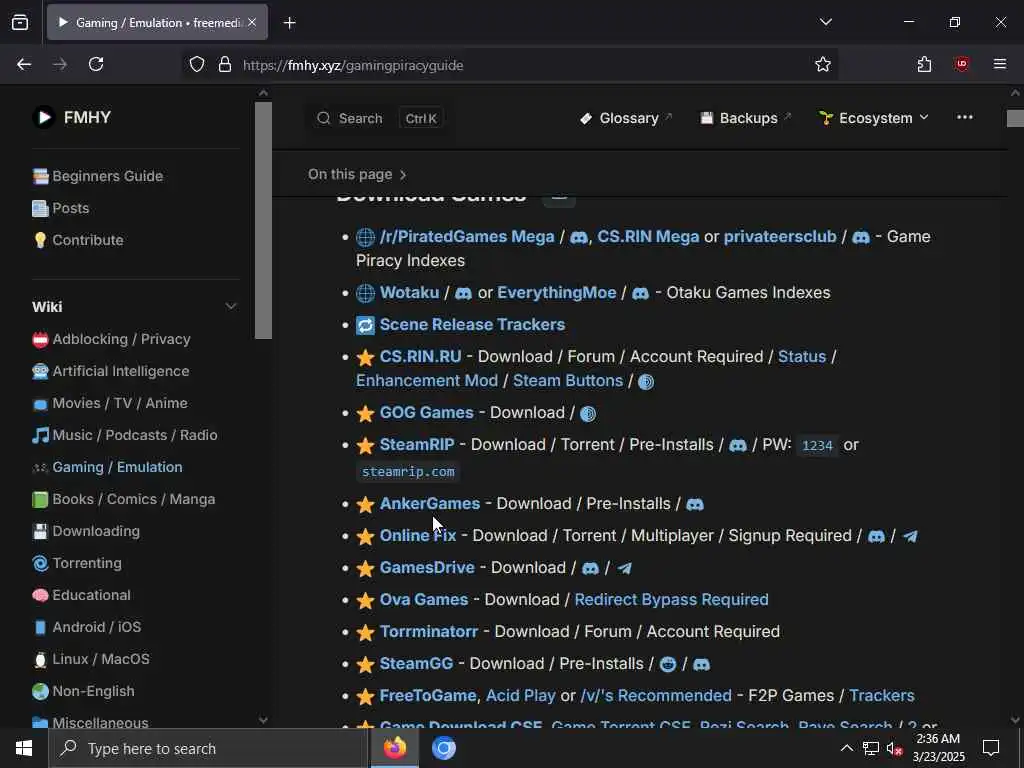Open Beginners Guide in sidebar
1024x768 pixels.
(x=98, y=176)
